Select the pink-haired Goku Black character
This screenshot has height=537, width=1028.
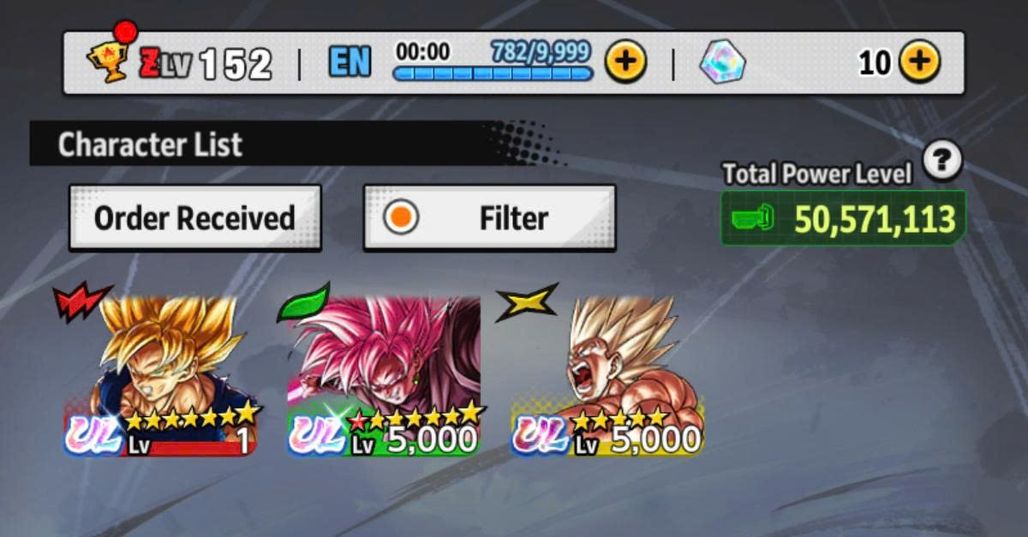pos(385,375)
